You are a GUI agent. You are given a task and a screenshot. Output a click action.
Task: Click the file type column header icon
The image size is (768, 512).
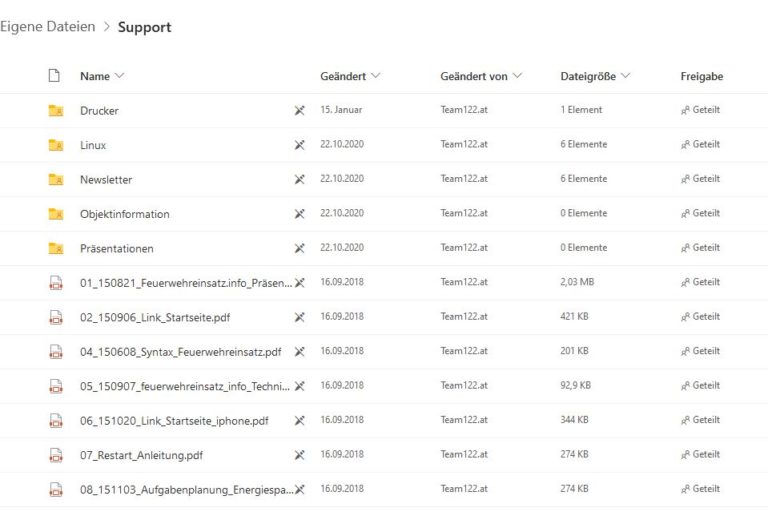click(x=56, y=76)
